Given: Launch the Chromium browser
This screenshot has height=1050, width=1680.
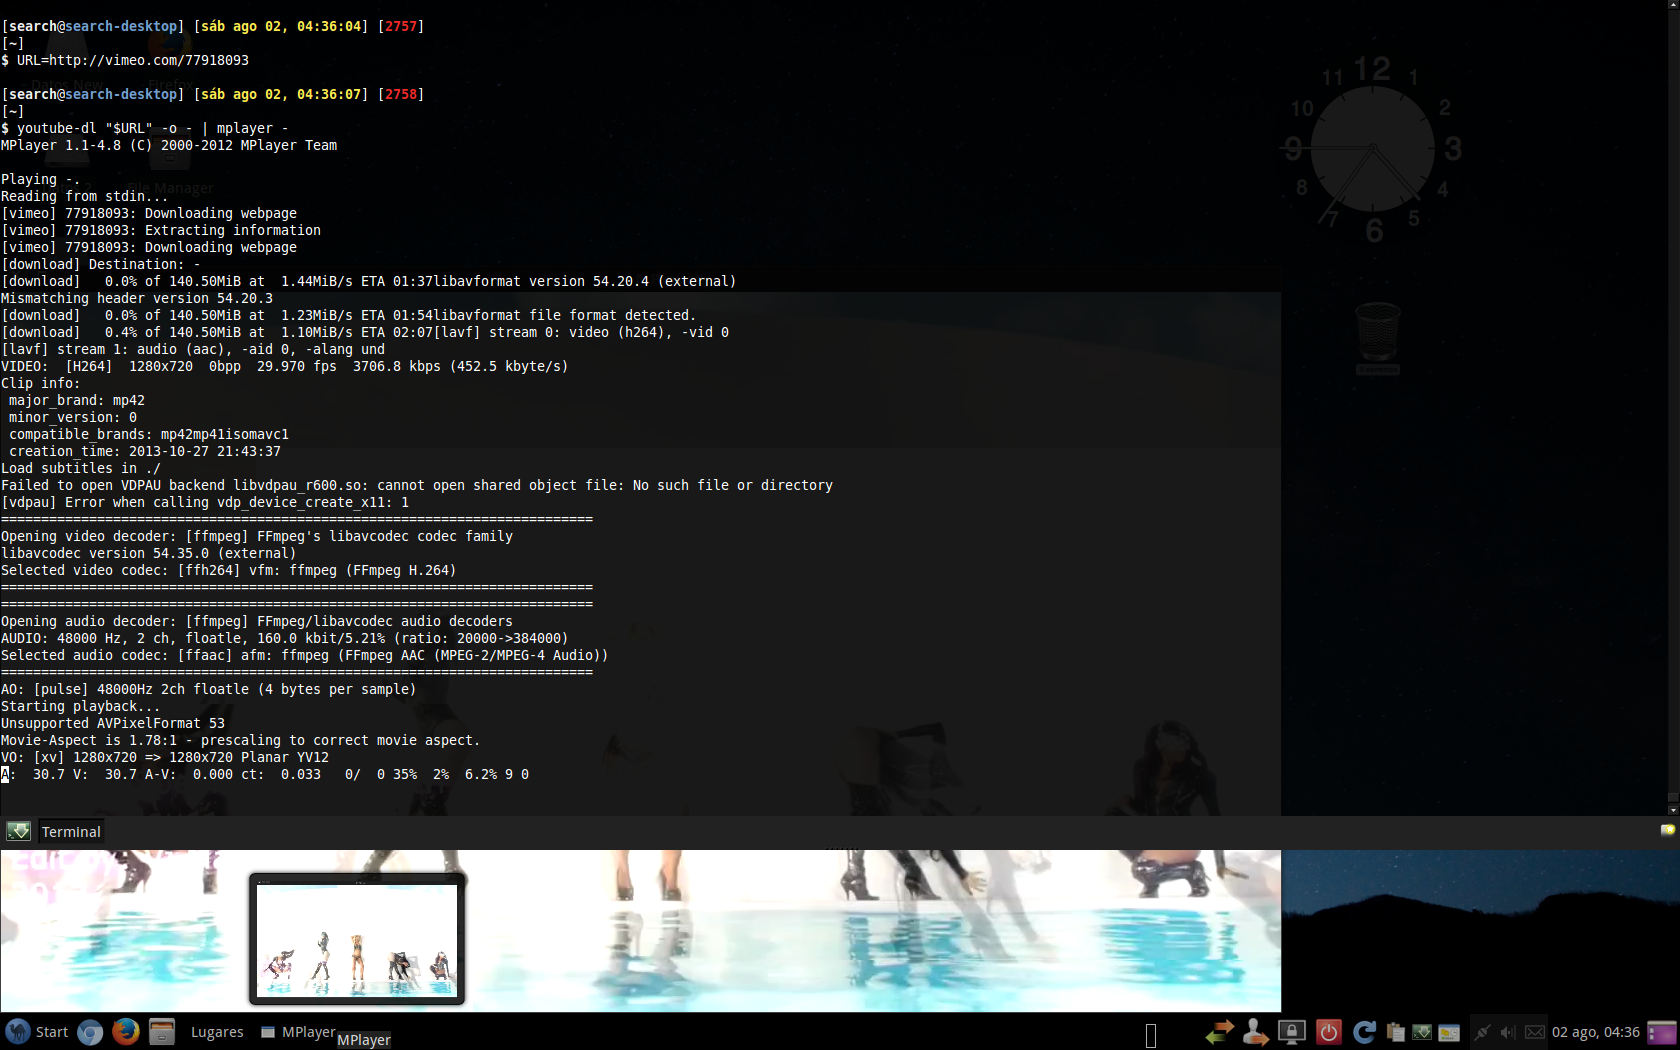Looking at the screenshot, I should (x=90, y=1032).
